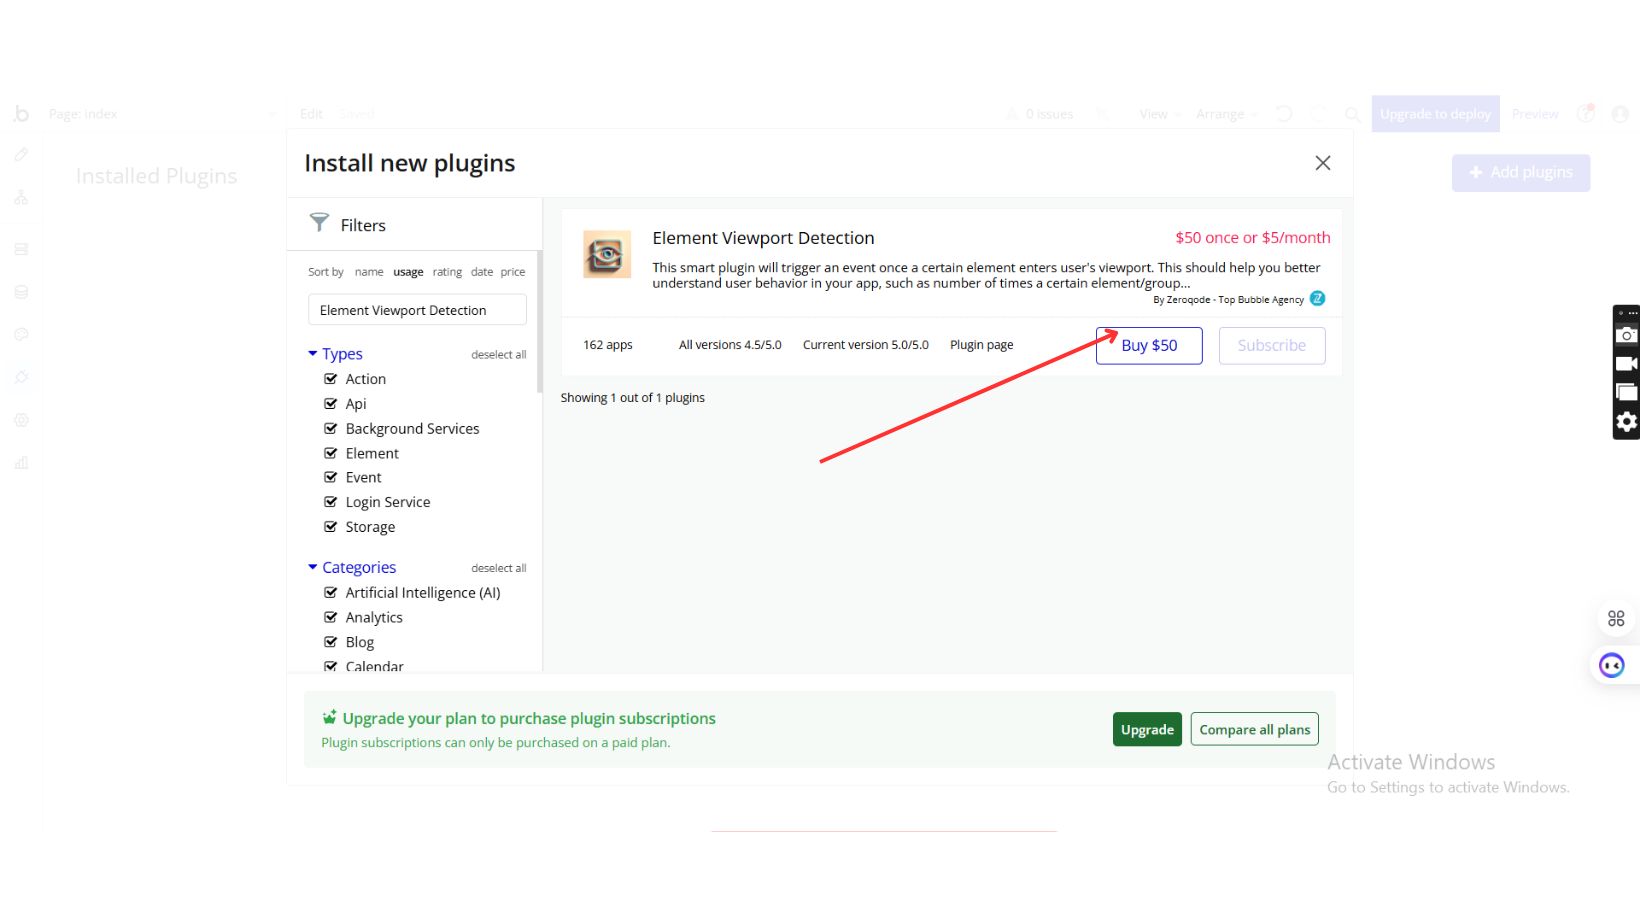This screenshot has width=1640, height=924.
Task: Click the Zeroqode agency badge icon
Action: pyautogui.click(x=1317, y=298)
